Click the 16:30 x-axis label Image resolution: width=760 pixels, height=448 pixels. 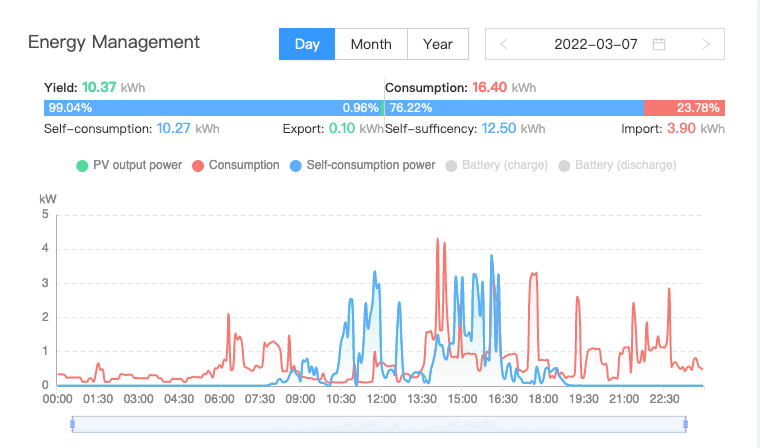[503, 399]
